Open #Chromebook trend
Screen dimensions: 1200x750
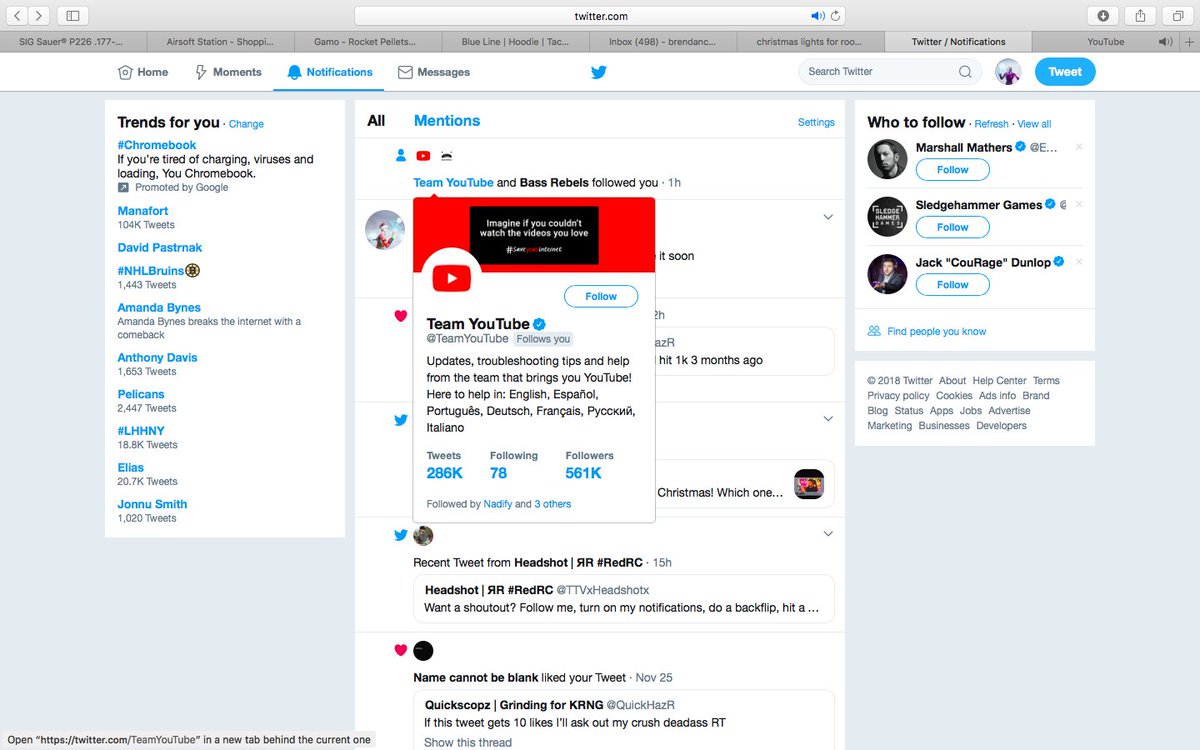point(157,145)
